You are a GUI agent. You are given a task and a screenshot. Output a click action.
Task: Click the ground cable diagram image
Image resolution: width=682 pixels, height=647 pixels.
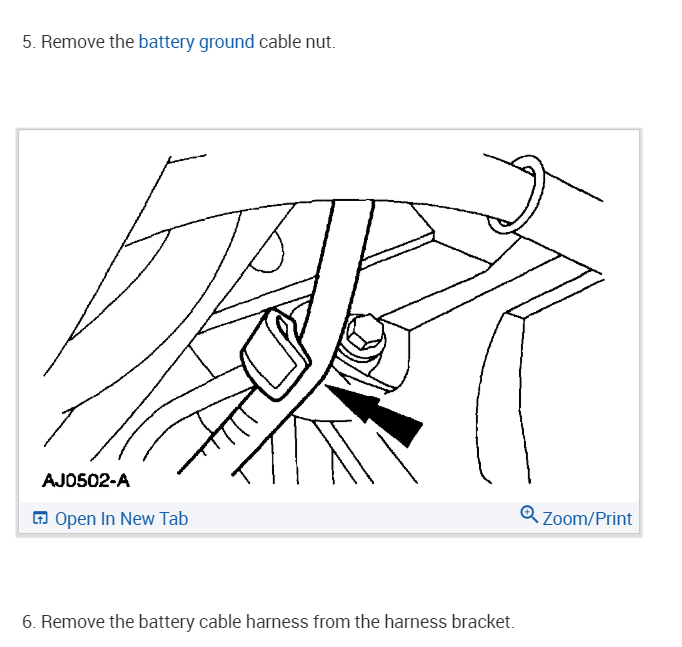click(329, 316)
